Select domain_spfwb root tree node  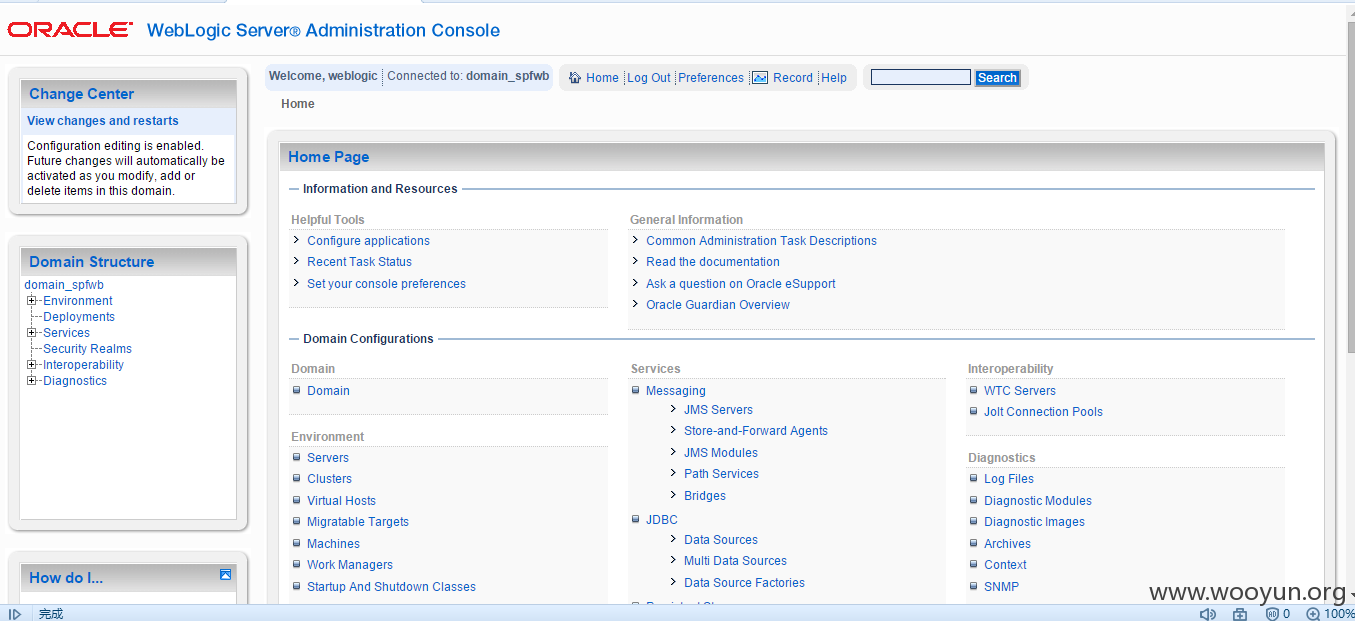[x=64, y=285]
